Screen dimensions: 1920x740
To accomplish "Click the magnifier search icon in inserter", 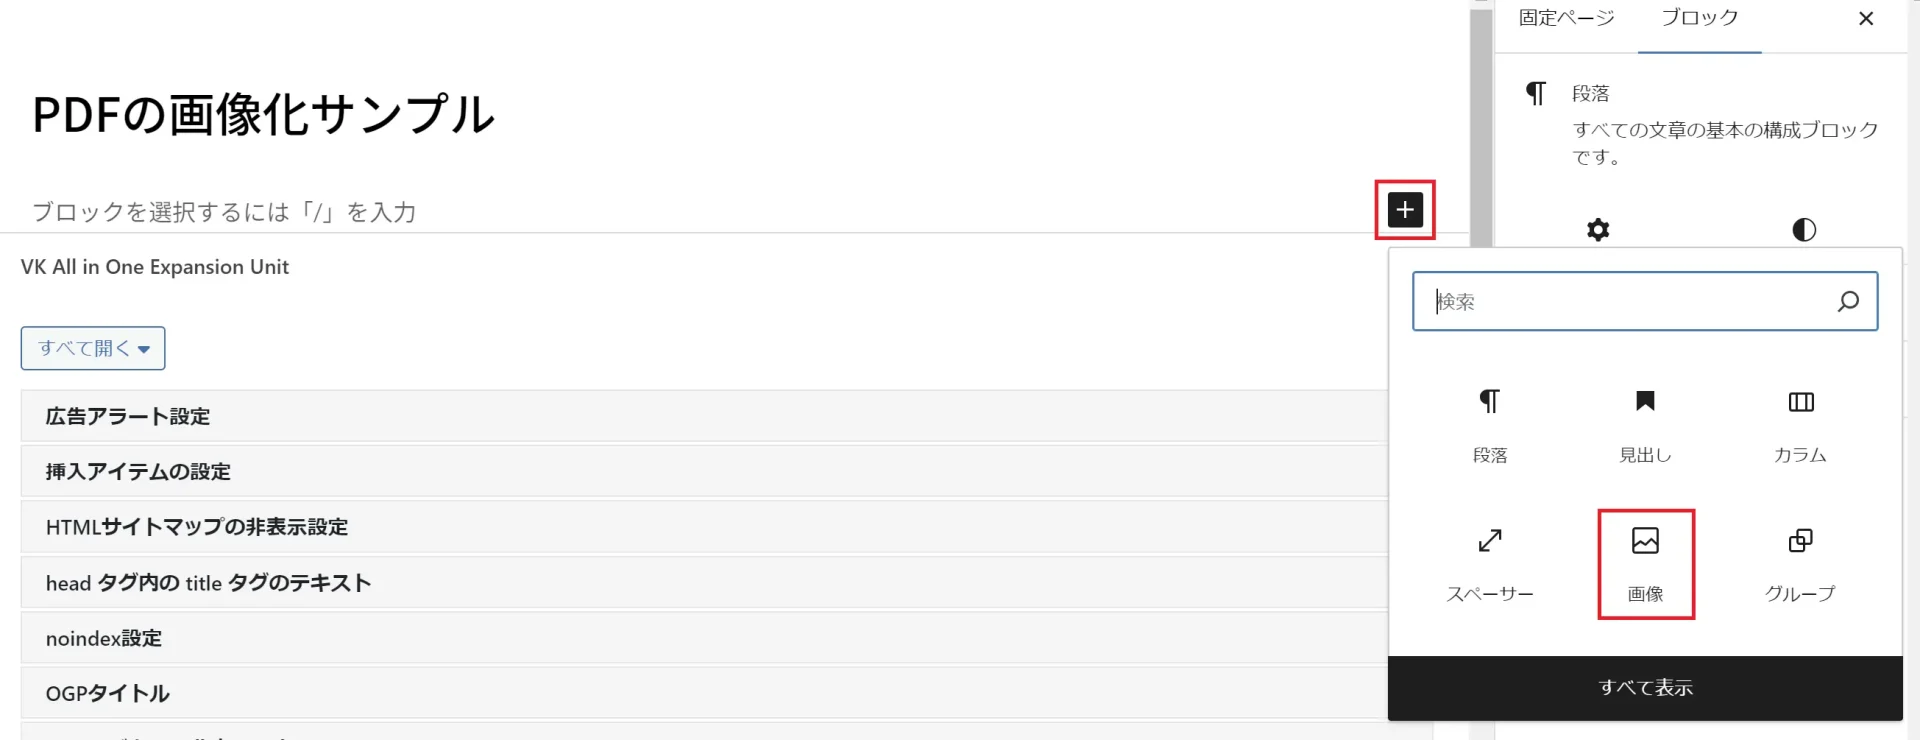I will [1848, 301].
